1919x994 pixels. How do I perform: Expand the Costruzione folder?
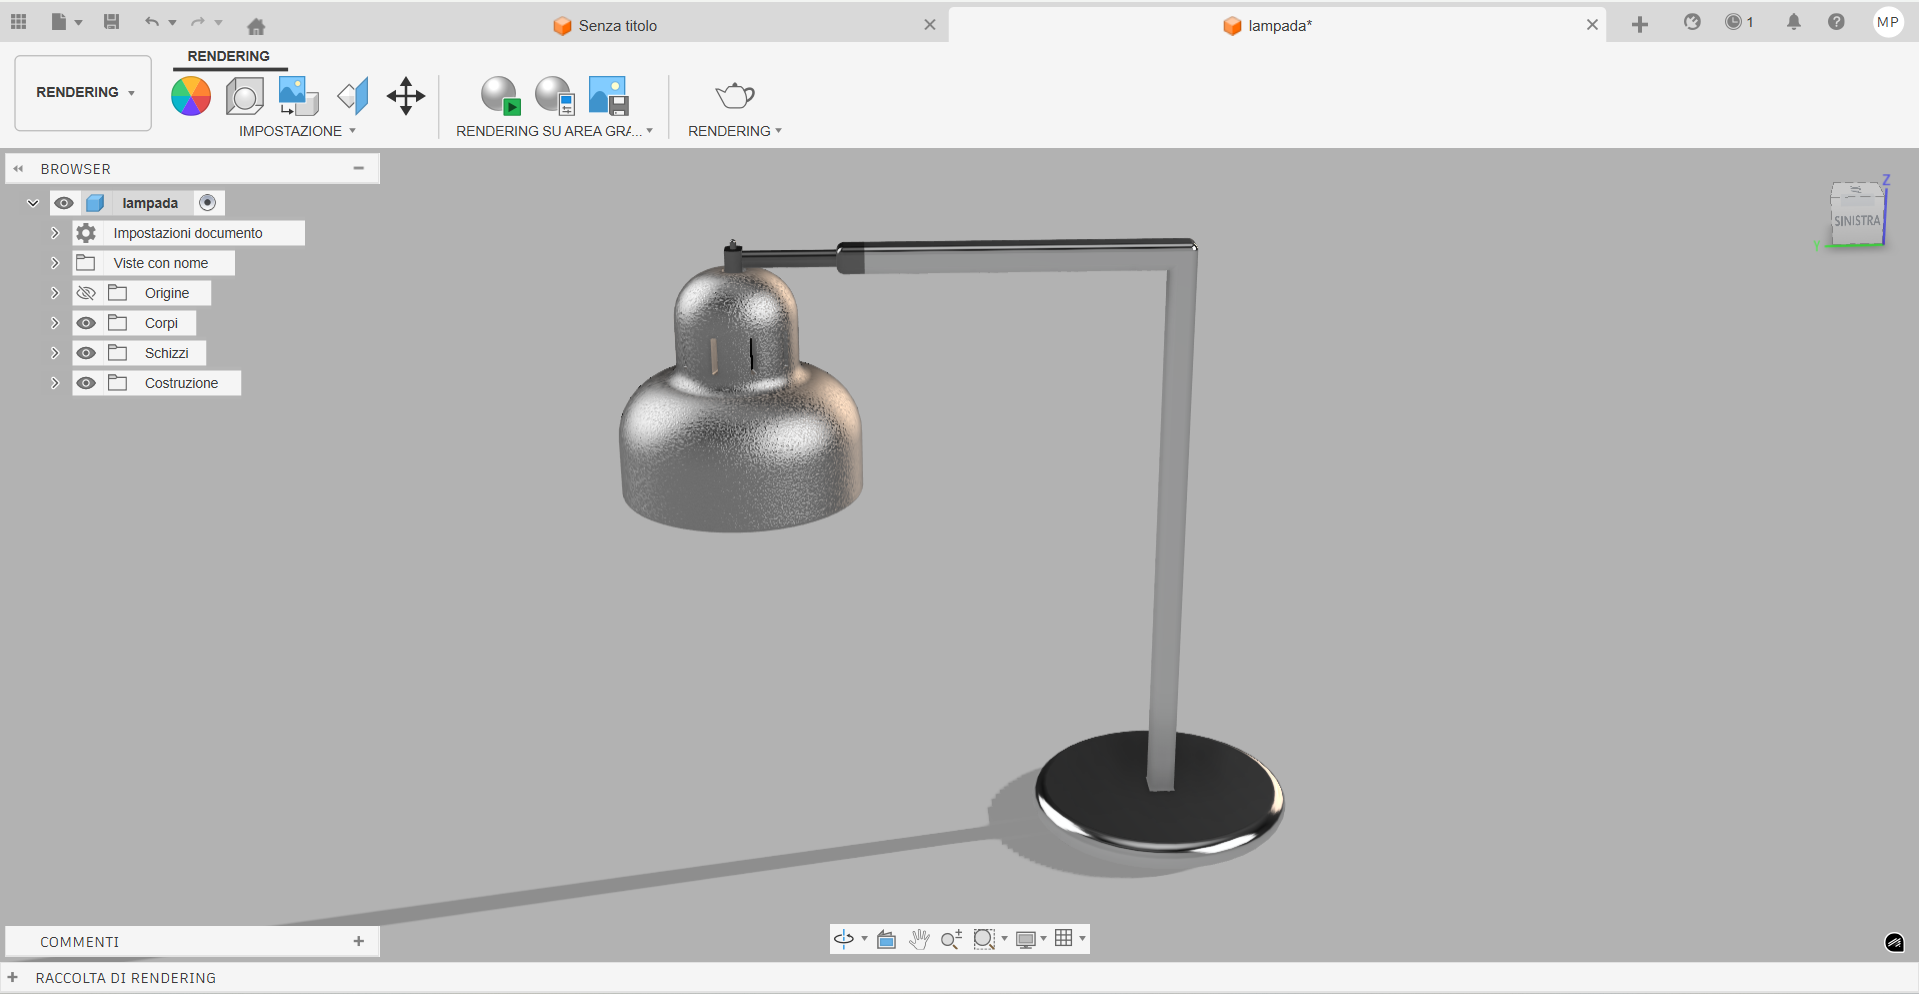(55, 382)
